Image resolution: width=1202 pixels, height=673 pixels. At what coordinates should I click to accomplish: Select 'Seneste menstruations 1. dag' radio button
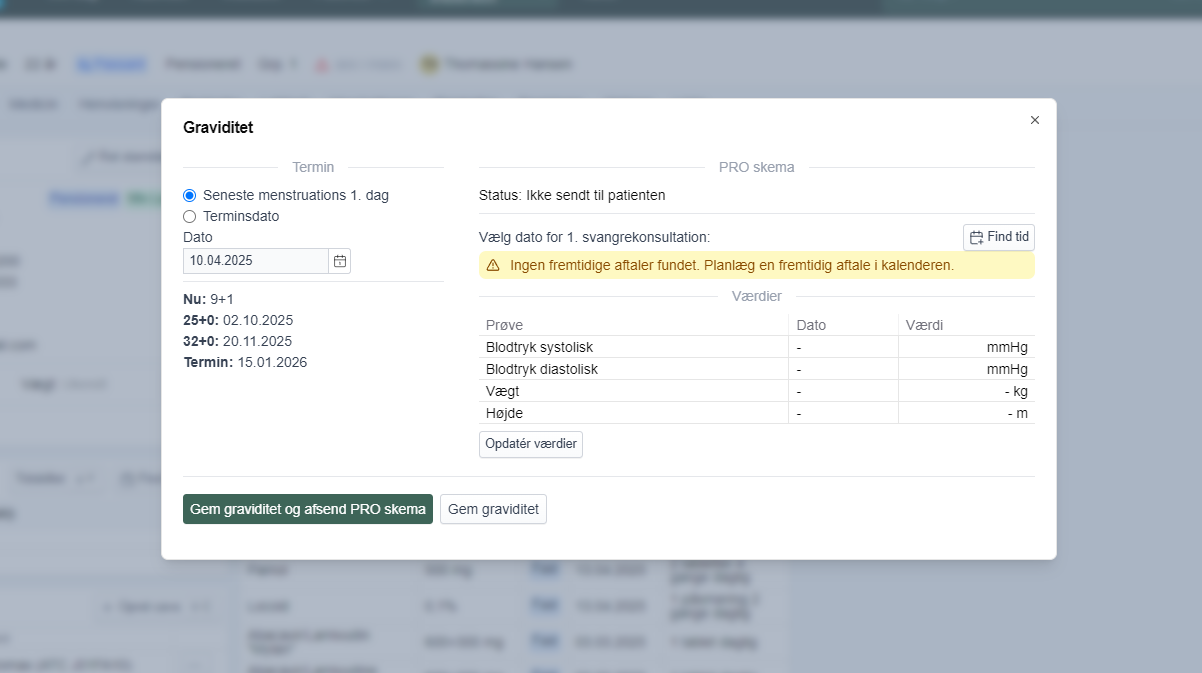click(x=190, y=196)
